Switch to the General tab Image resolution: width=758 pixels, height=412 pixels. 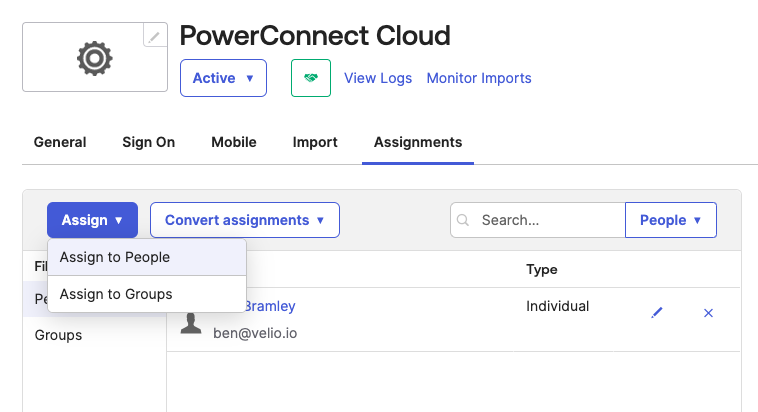coord(60,142)
